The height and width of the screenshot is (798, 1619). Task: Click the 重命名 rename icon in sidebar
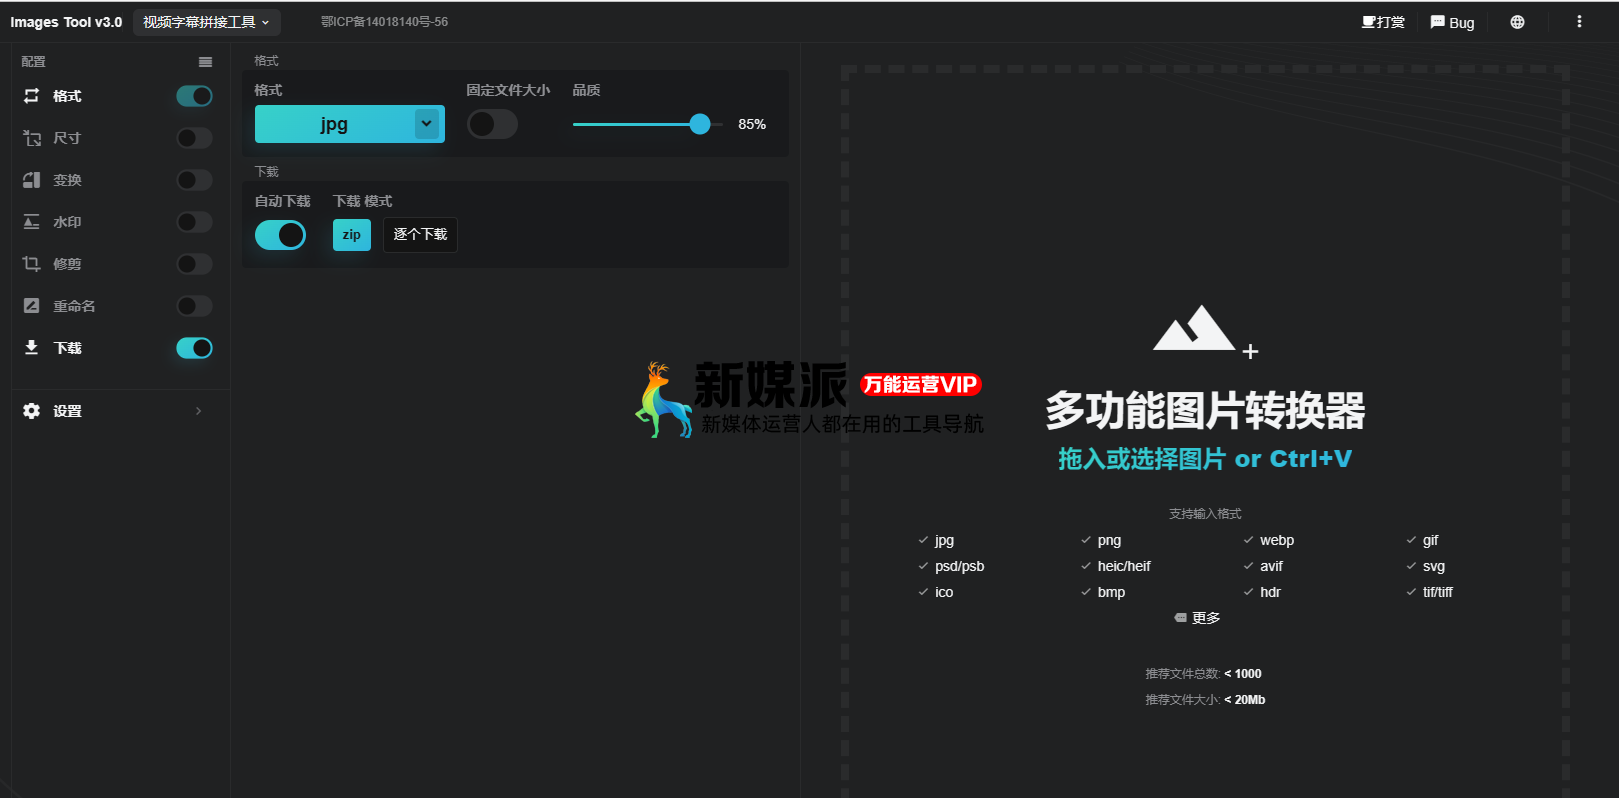tap(32, 306)
